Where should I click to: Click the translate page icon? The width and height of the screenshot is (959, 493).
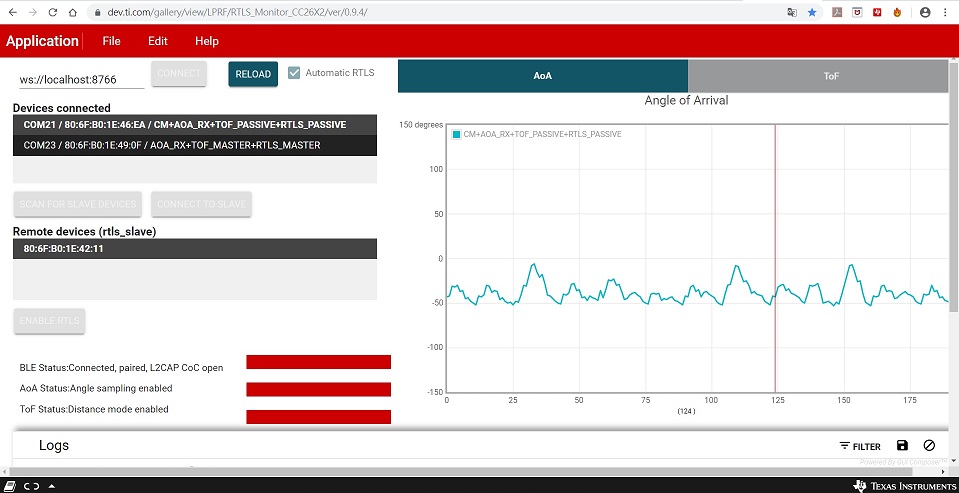(792, 12)
